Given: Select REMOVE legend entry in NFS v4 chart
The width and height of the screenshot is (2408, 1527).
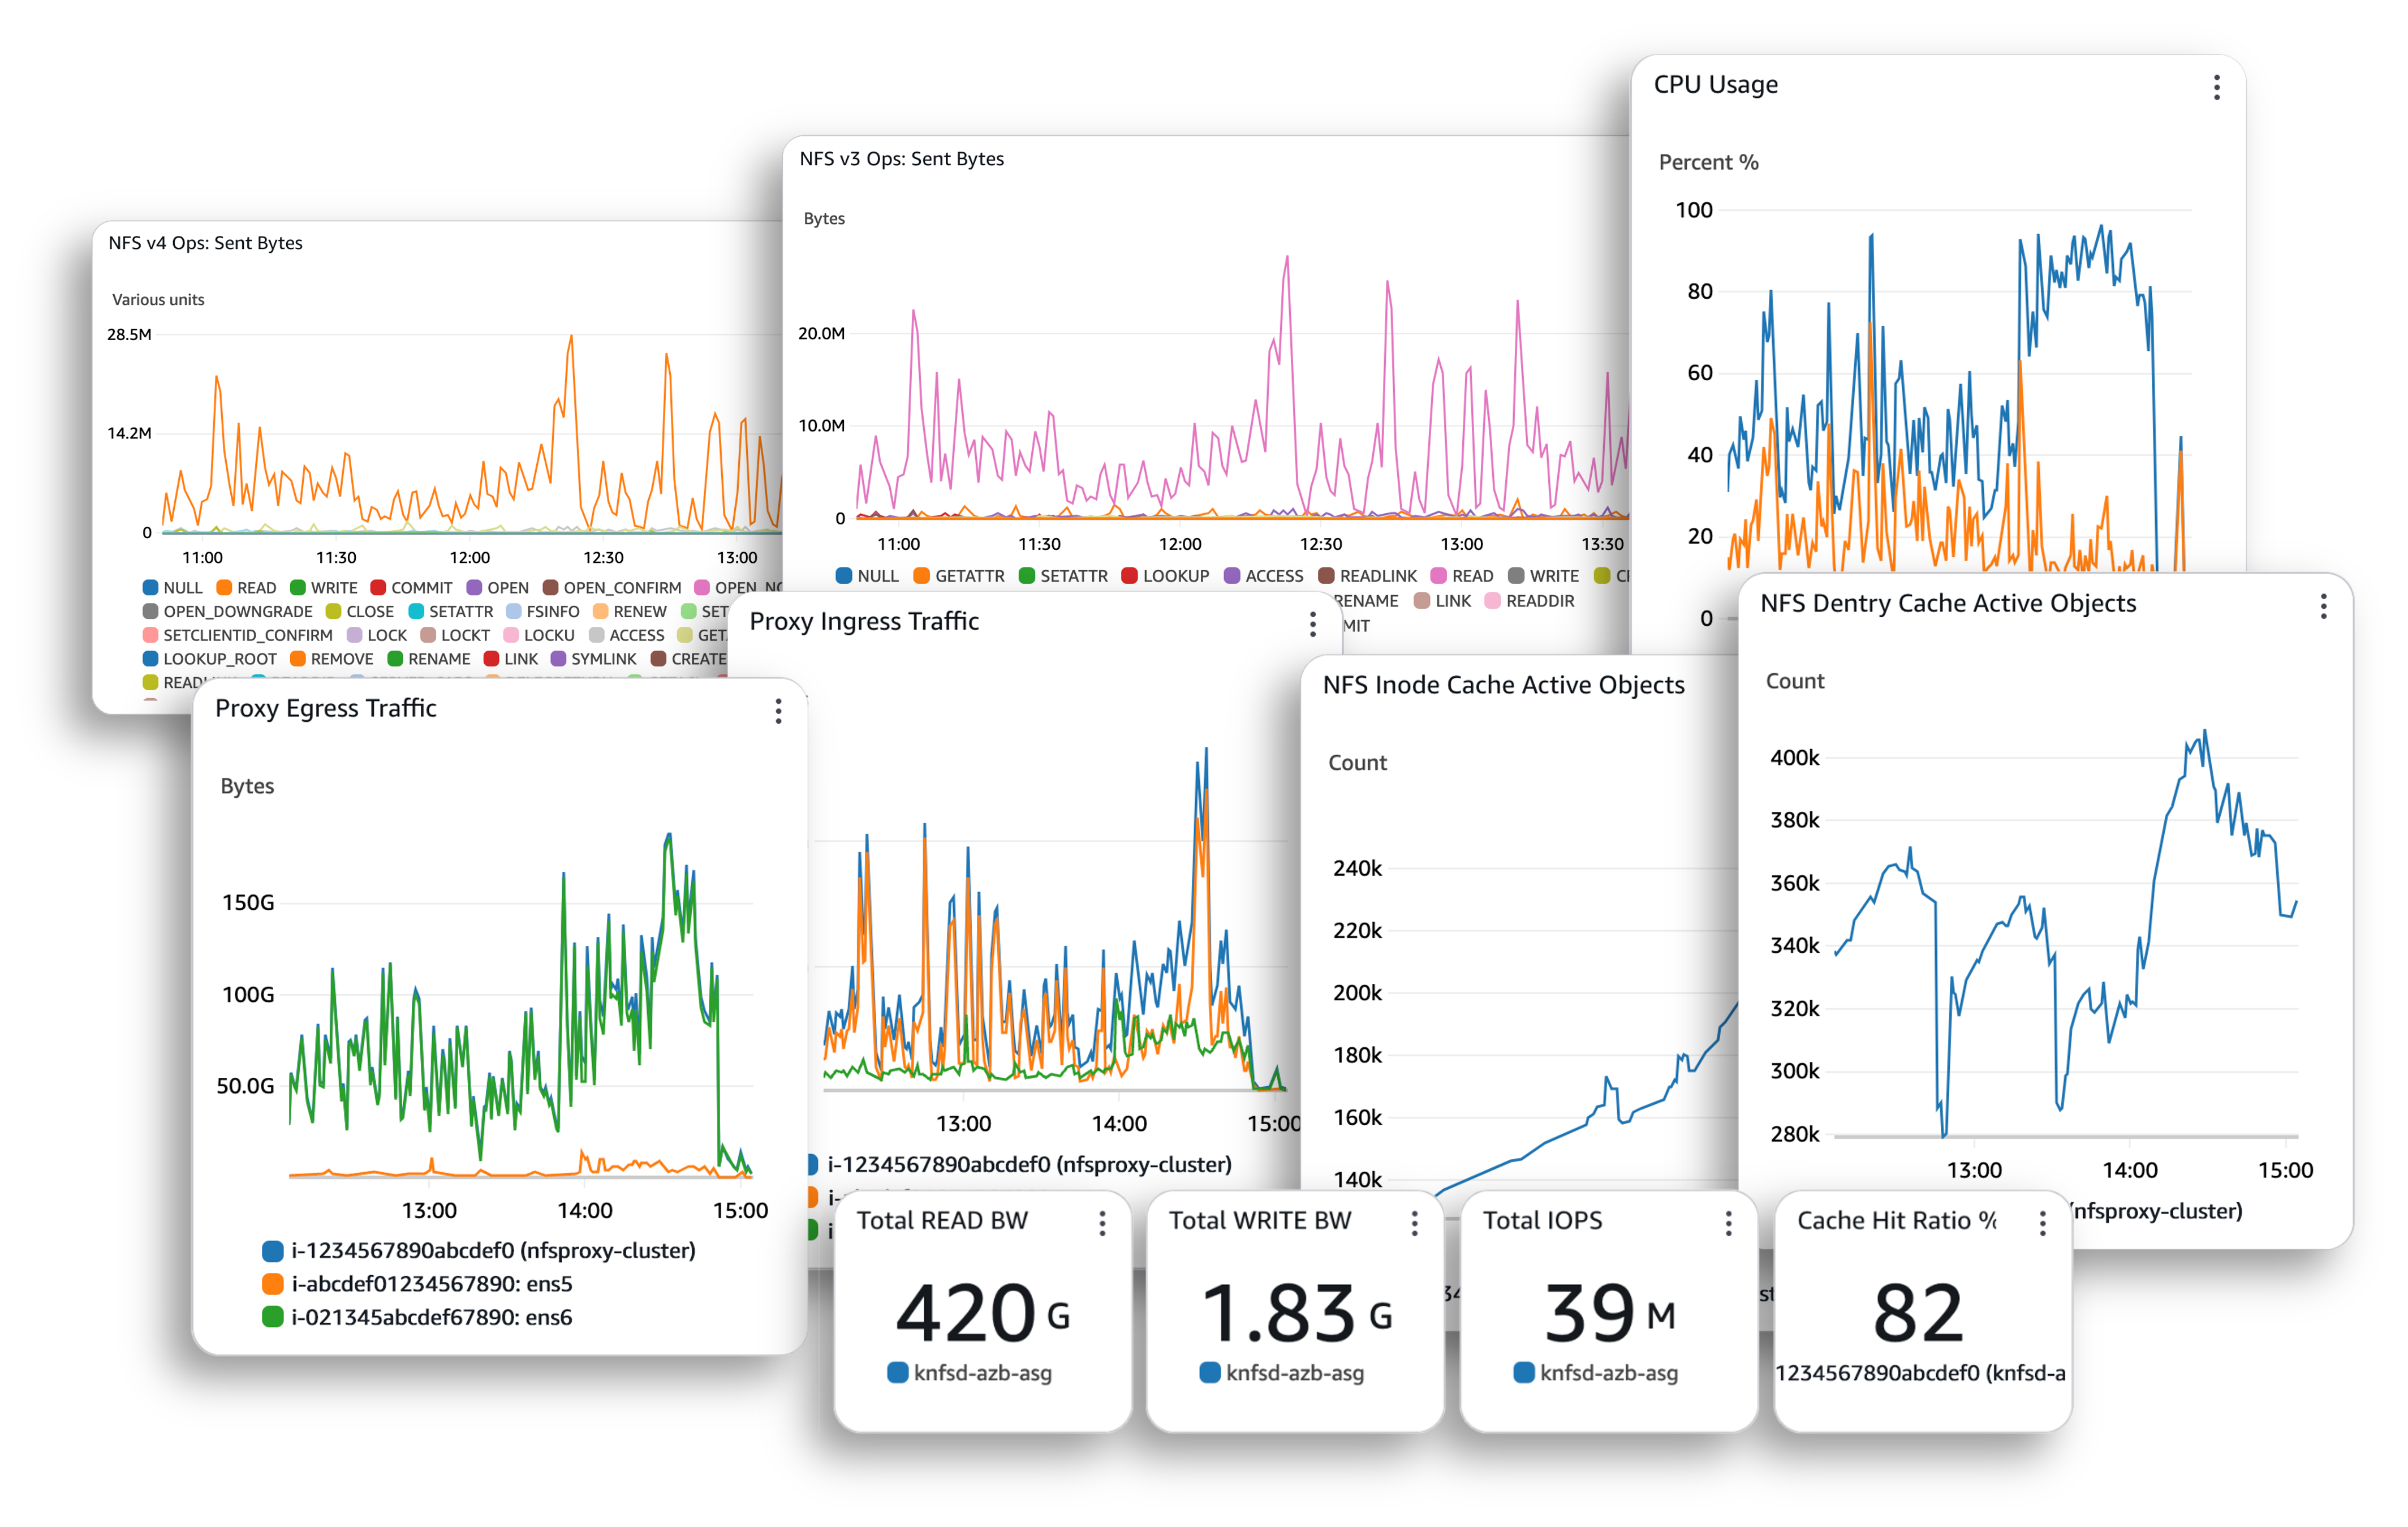Looking at the screenshot, I should (332, 659).
